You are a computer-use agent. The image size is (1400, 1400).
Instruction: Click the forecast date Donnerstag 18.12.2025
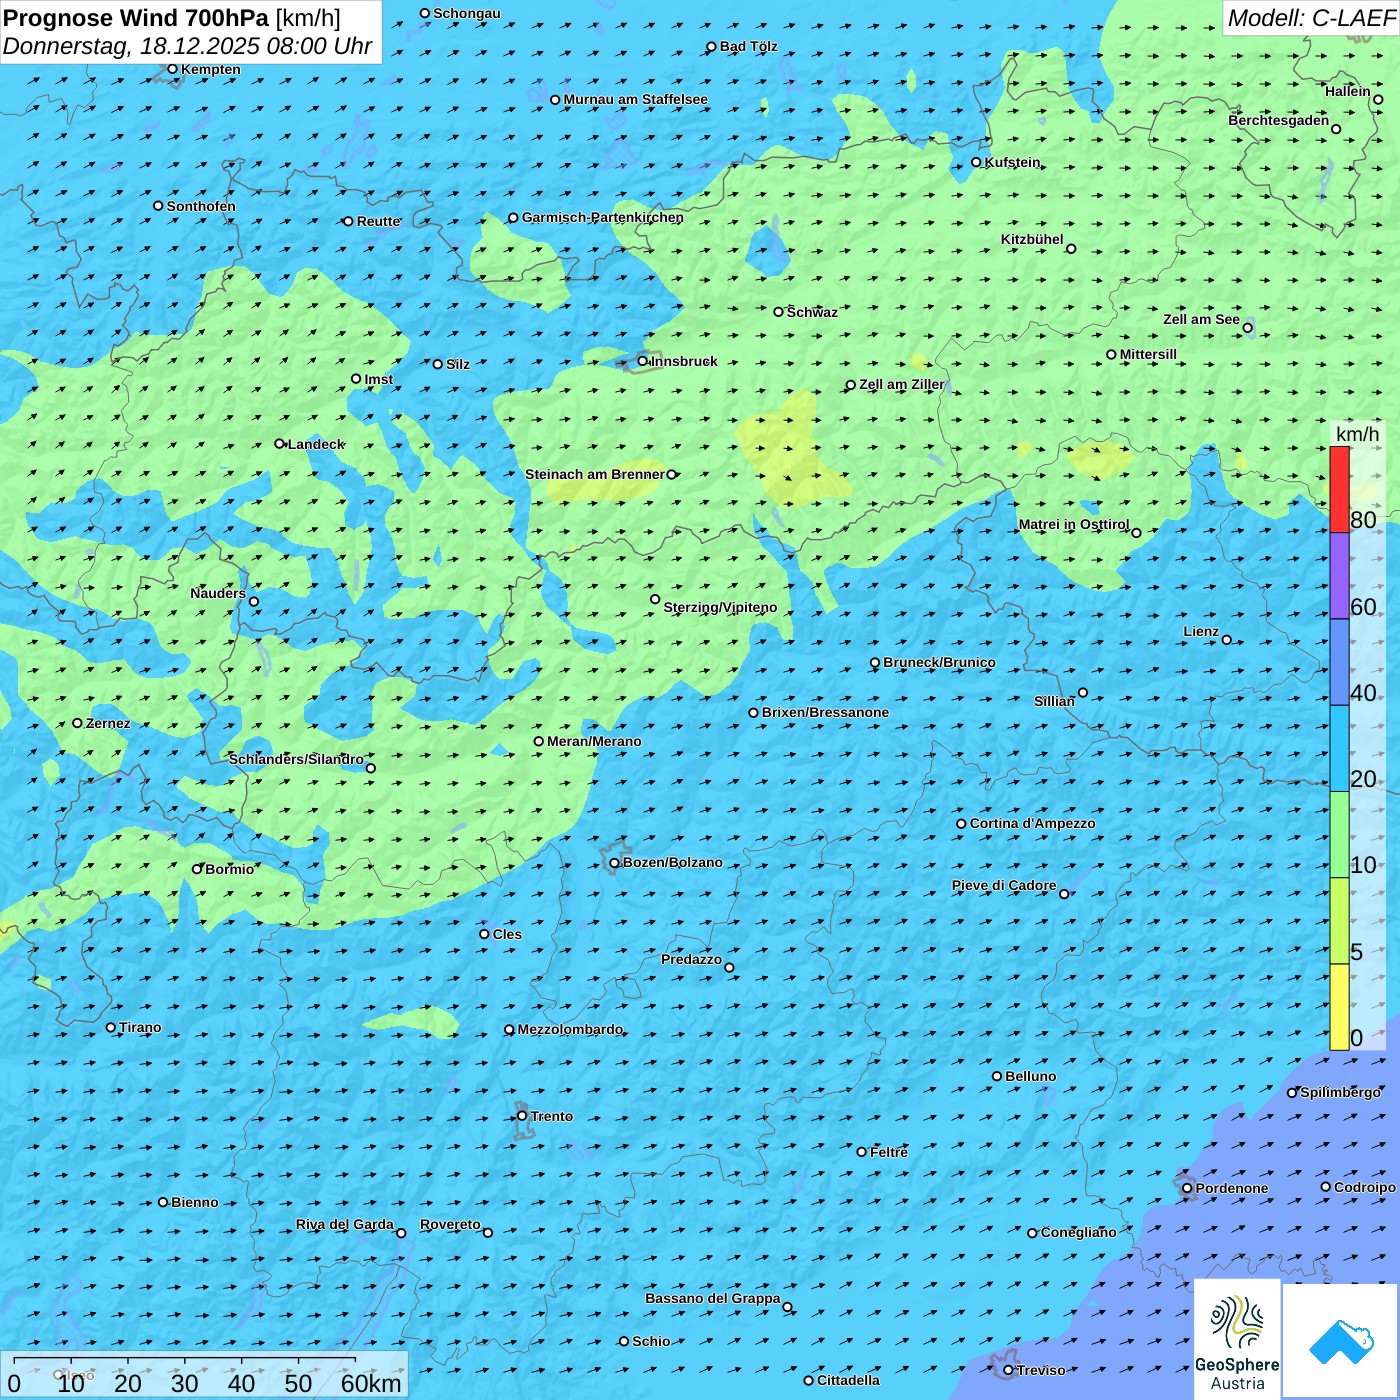(x=187, y=46)
